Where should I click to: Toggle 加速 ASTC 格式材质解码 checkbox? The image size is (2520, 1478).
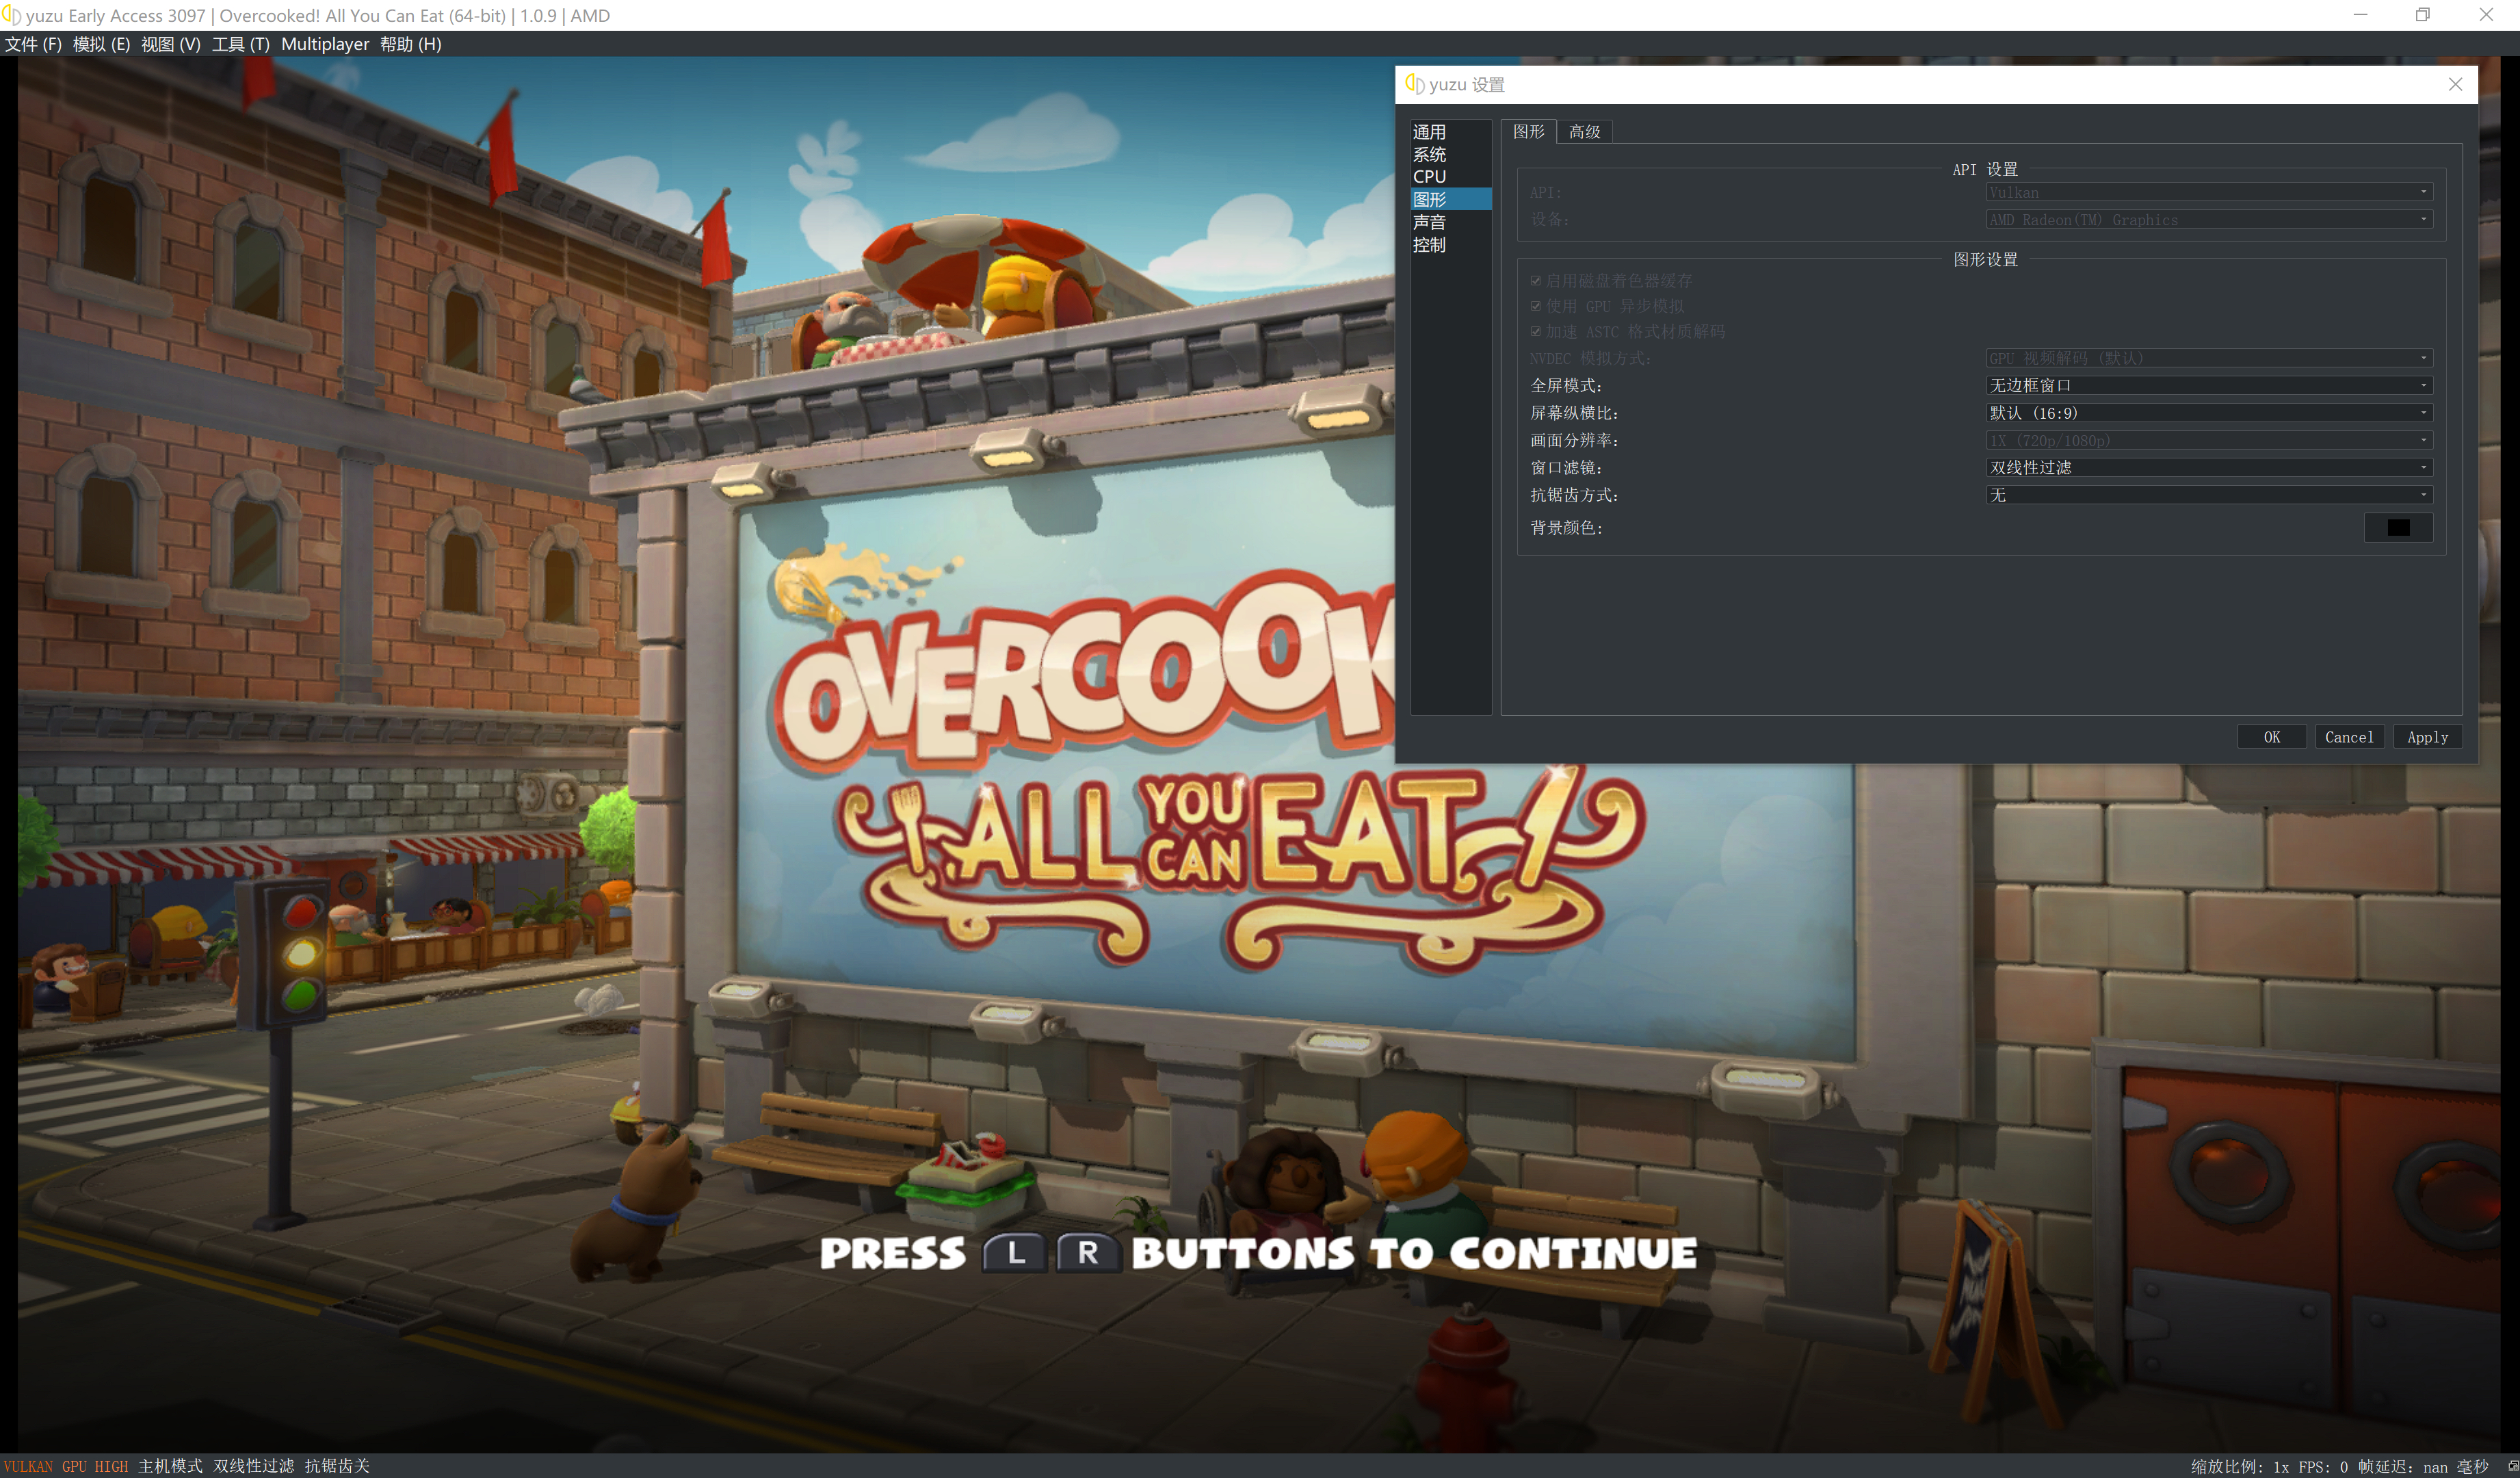click(x=1536, y=331)
